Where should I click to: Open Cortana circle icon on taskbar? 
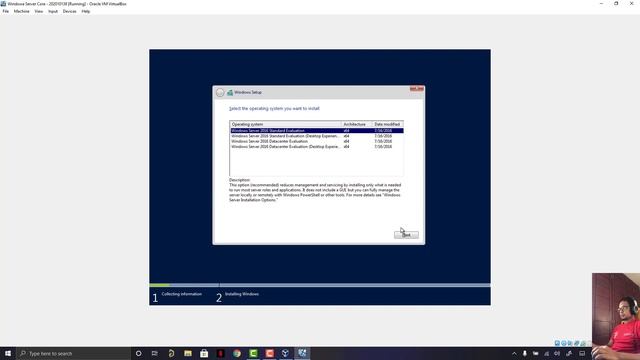pos(138,353)
